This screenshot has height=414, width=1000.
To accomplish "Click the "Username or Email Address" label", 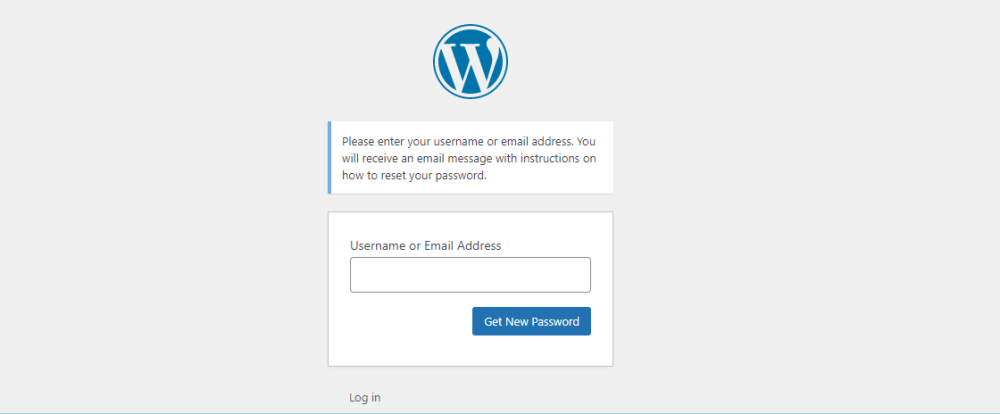I will point(425,245).
